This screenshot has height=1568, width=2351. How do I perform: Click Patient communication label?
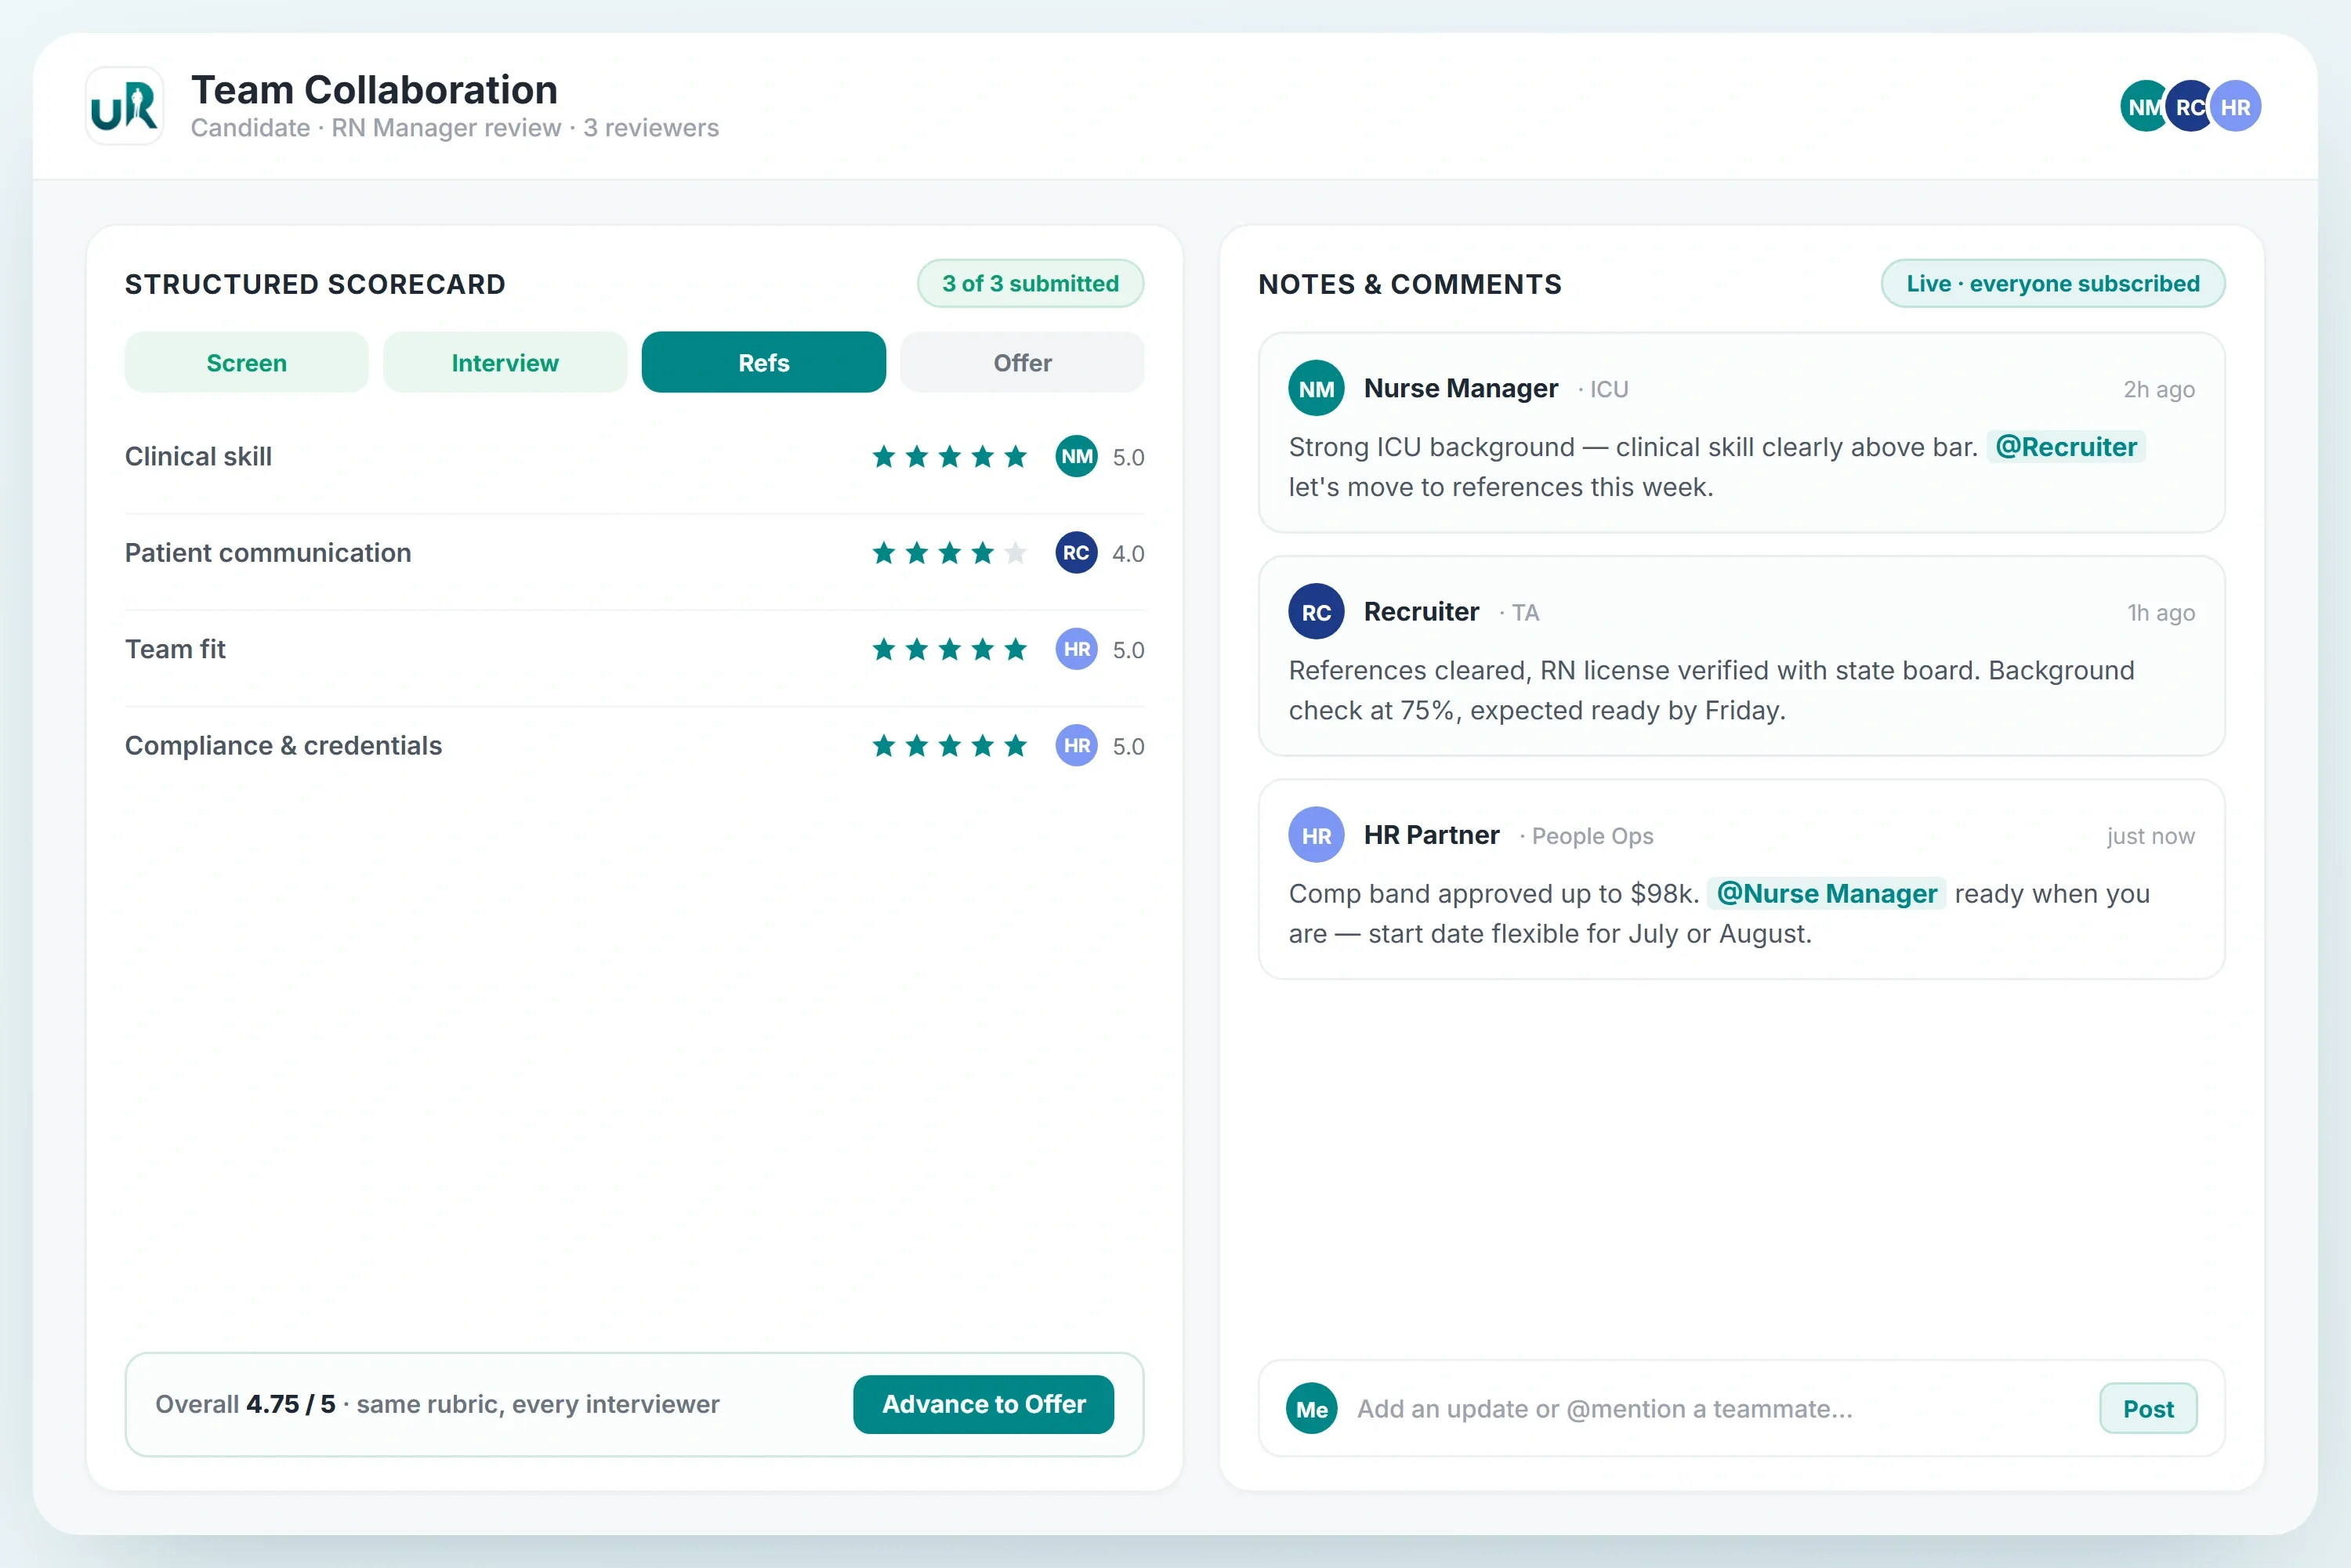(268, 553)
